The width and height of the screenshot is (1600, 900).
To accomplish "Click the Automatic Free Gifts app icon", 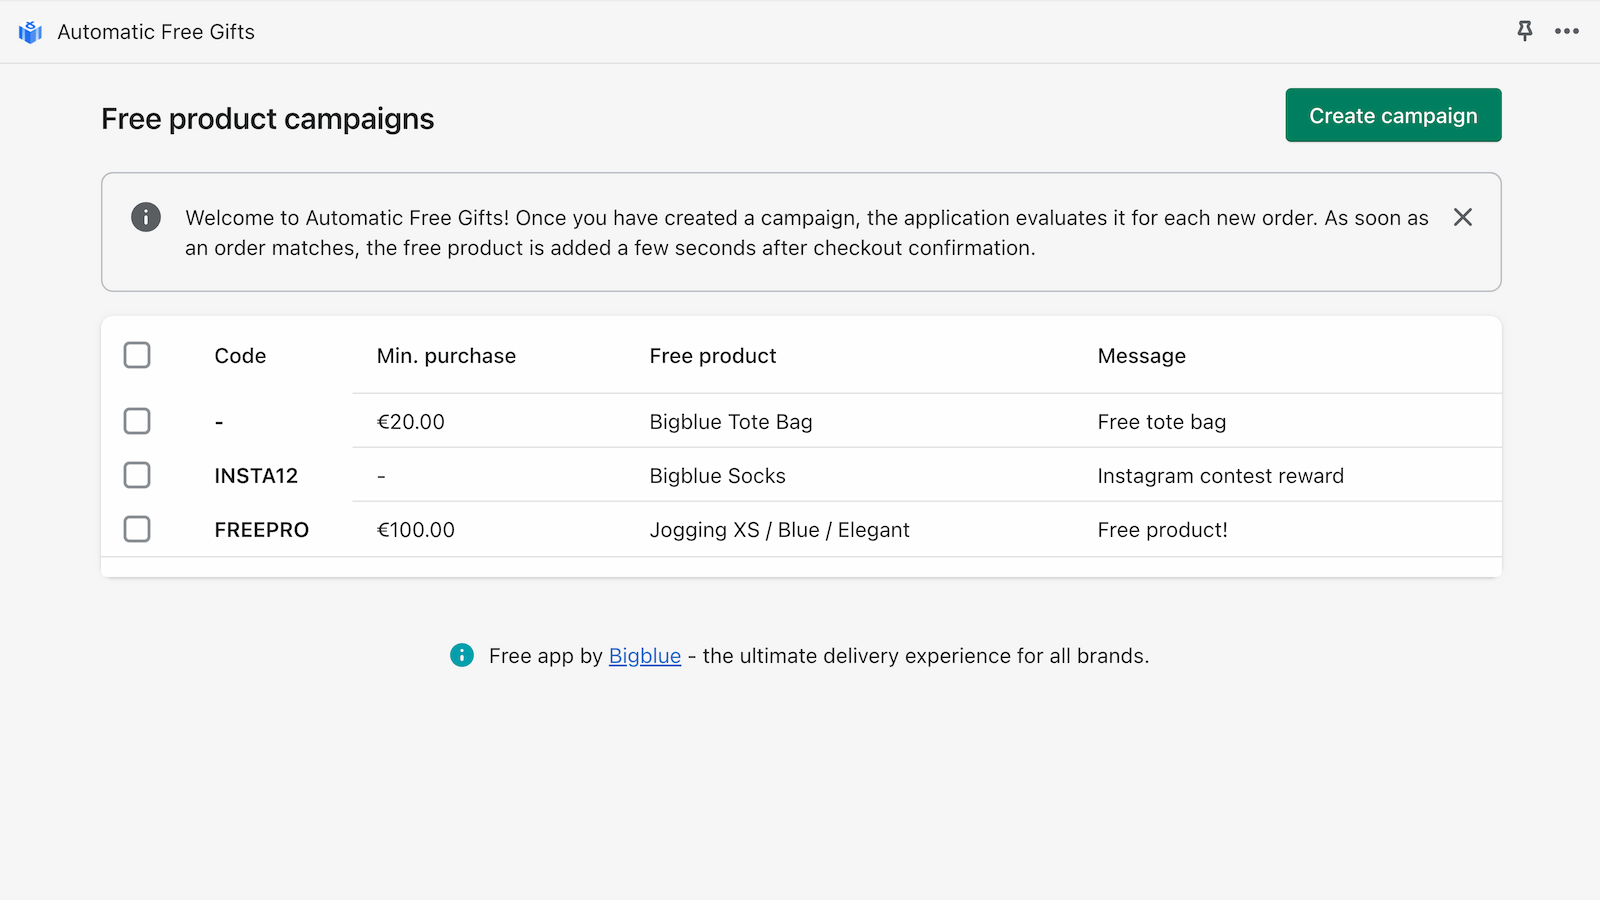I will tap(30, 31).
